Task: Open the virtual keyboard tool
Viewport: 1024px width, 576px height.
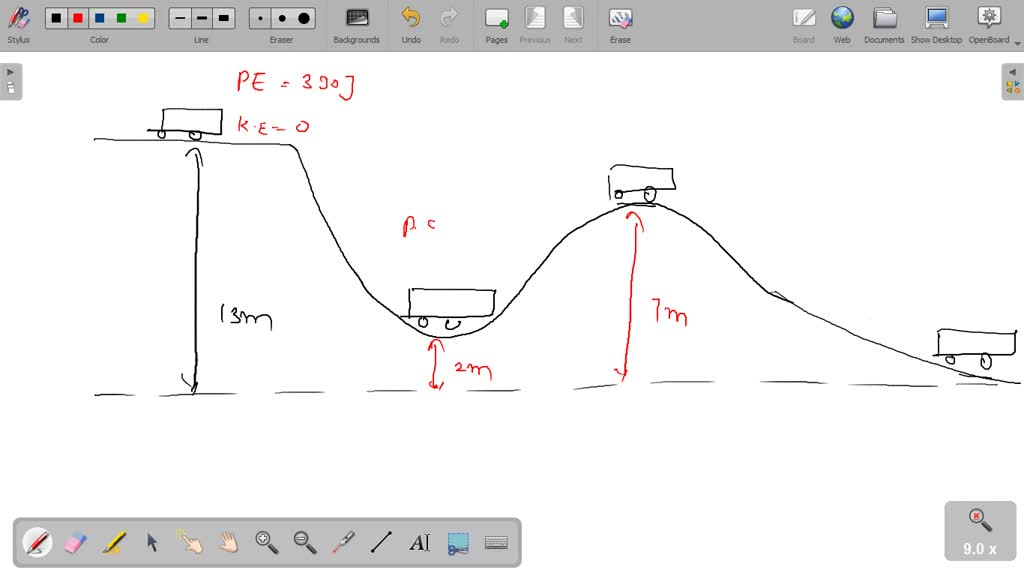Action: click(x=496, y=542)
